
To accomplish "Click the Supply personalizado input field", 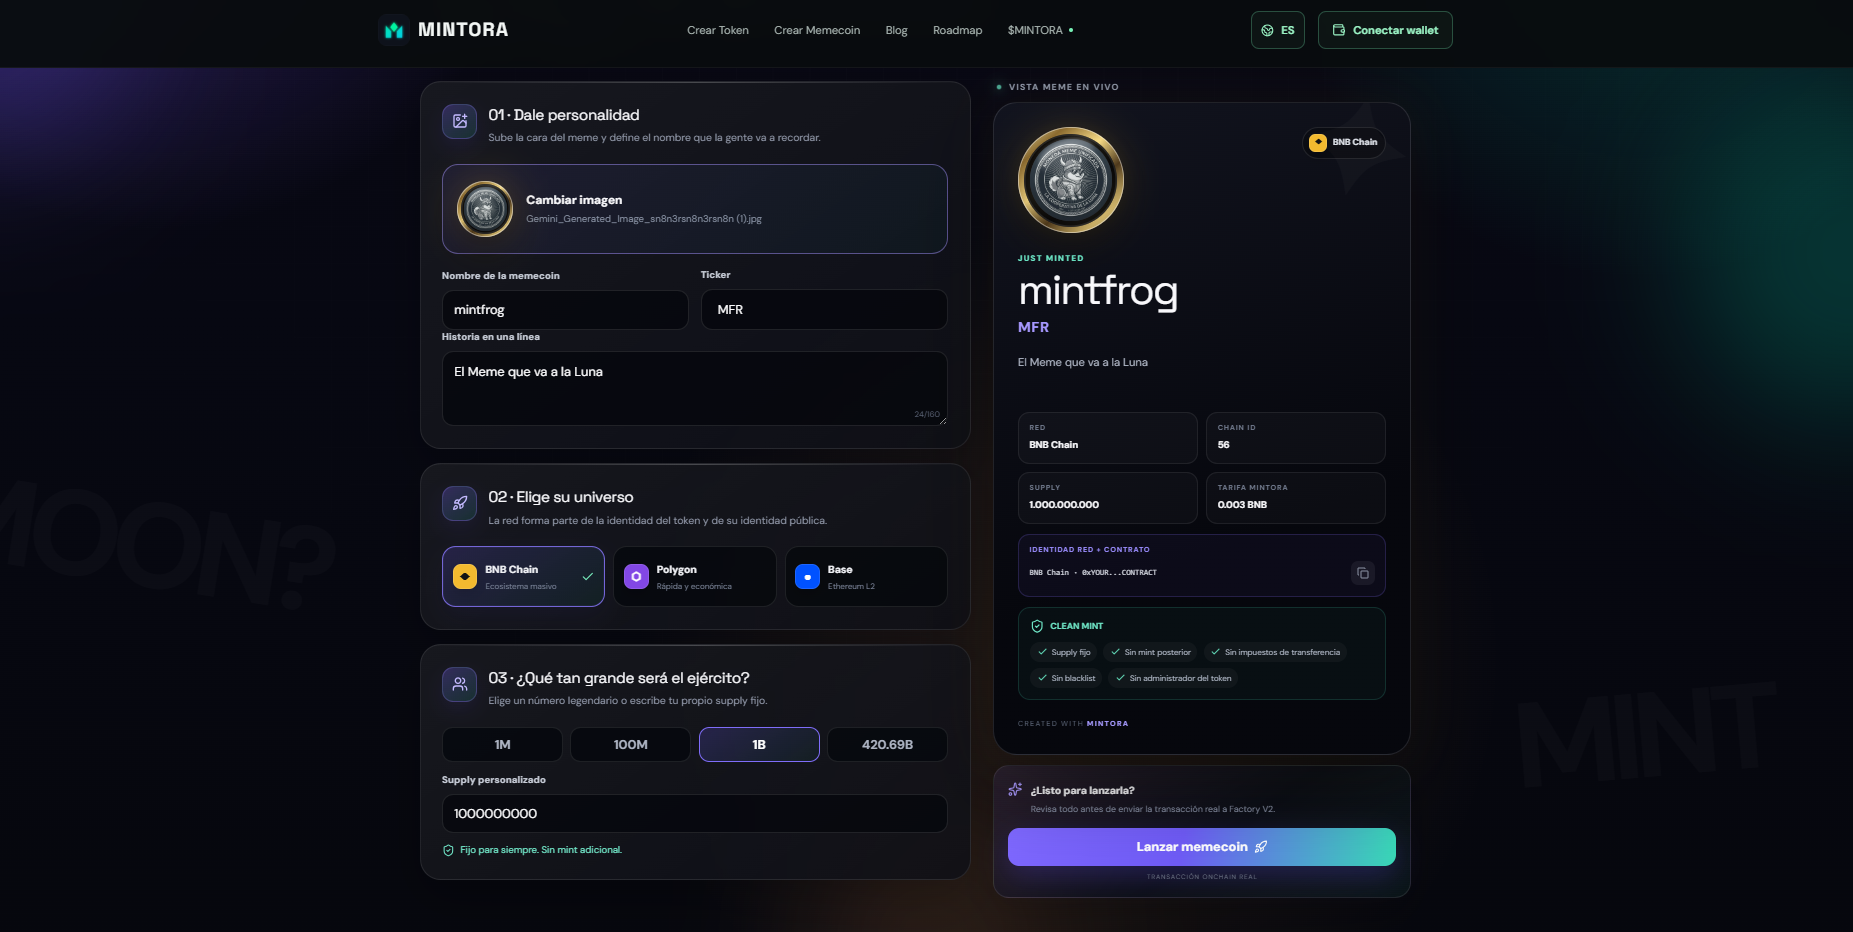I will pyautogui.click(x=695, y=814).
